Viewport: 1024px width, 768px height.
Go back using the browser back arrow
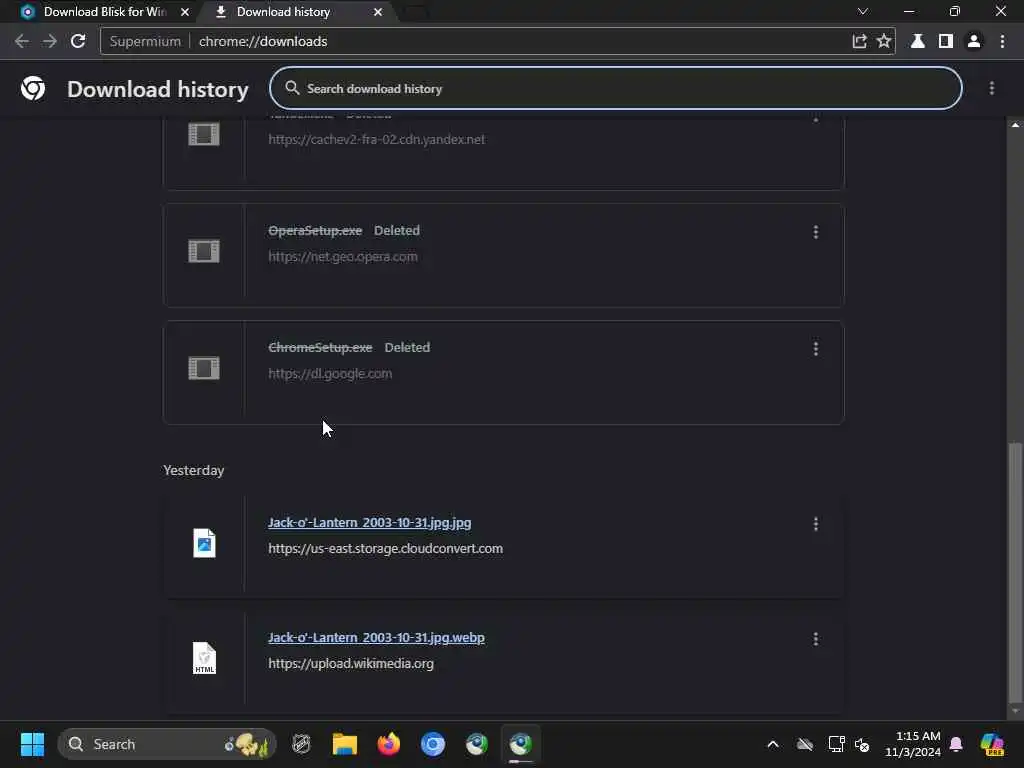(22, 41)
